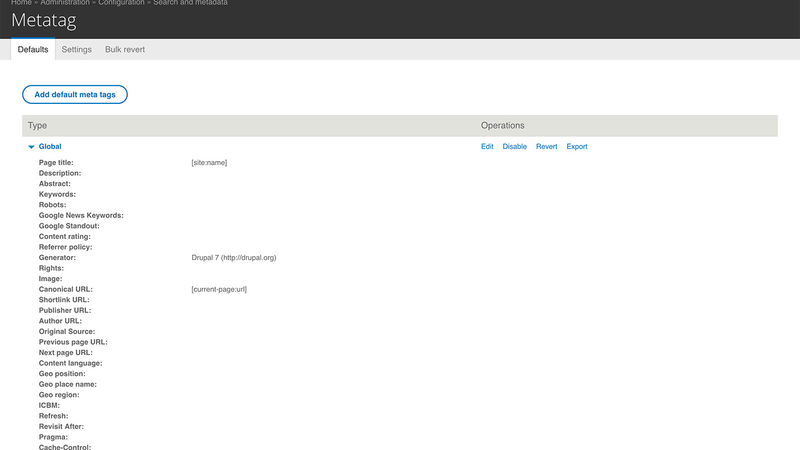Click the 'Next page URL:' label
Screen dimensions: 800x450
(66, 353)
